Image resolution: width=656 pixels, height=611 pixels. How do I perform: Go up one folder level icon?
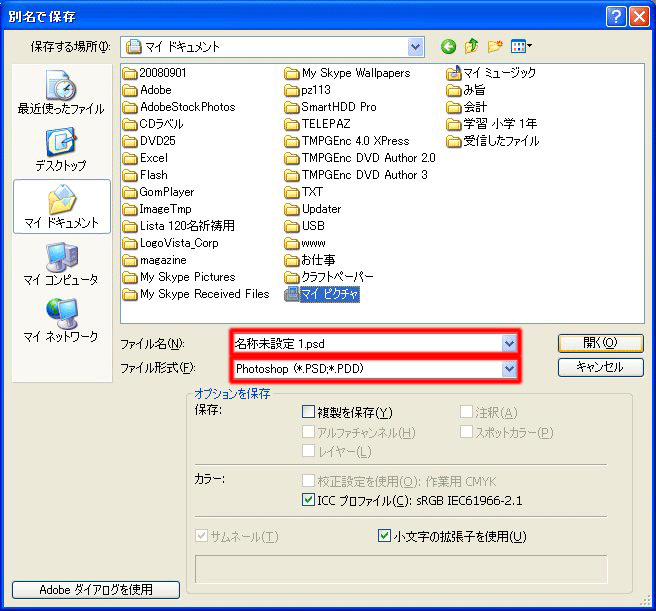click(472, 46)
